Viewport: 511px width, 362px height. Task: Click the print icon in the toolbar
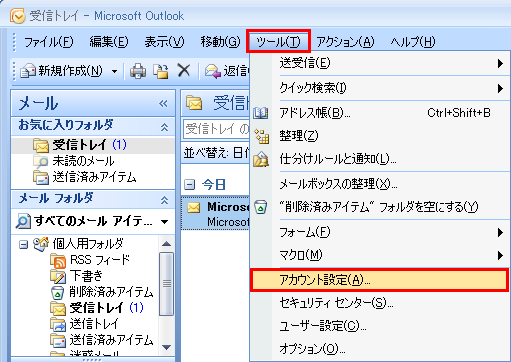(x=138, y=71)
